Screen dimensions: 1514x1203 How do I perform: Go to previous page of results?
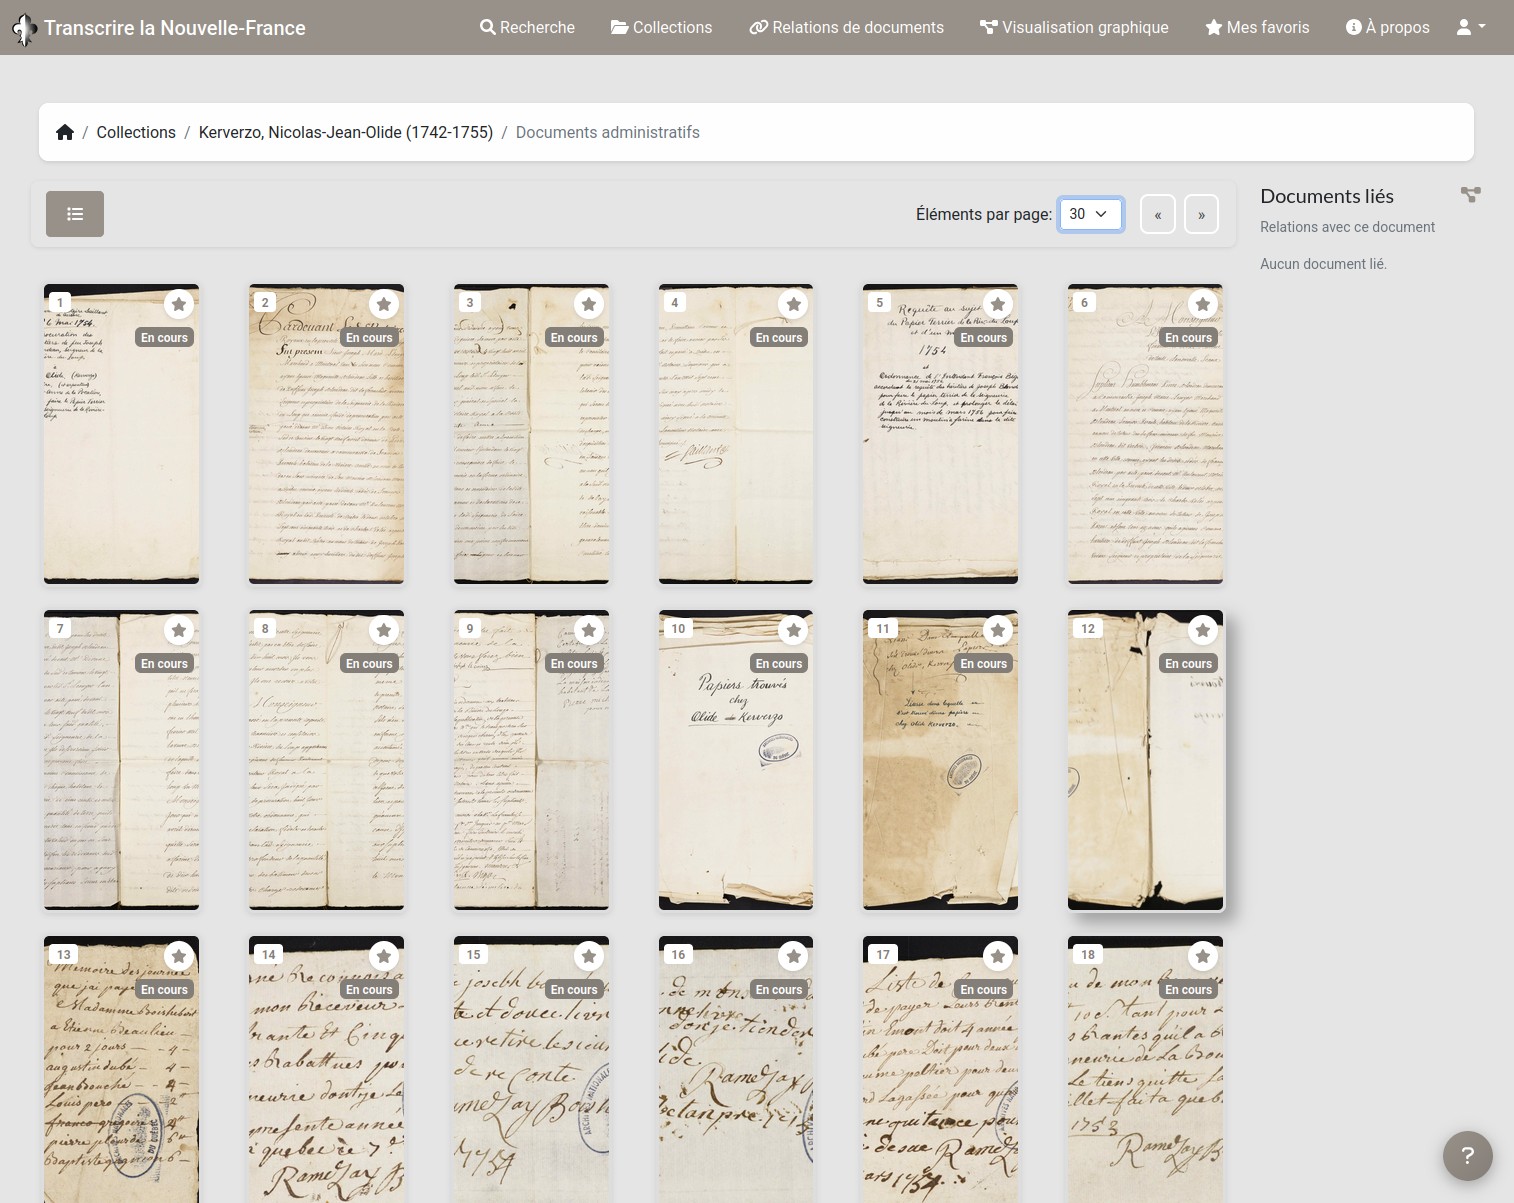(1158, 214)
